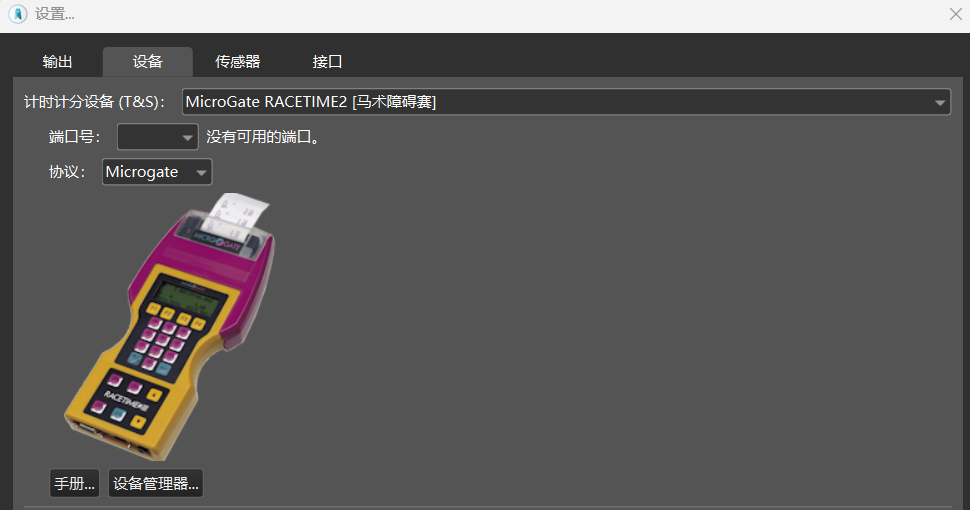The width and height of the screenshot is (970, 510).
Task: Click the 计时计分设备 (T&S) label
Action: [x=94, y=102]
